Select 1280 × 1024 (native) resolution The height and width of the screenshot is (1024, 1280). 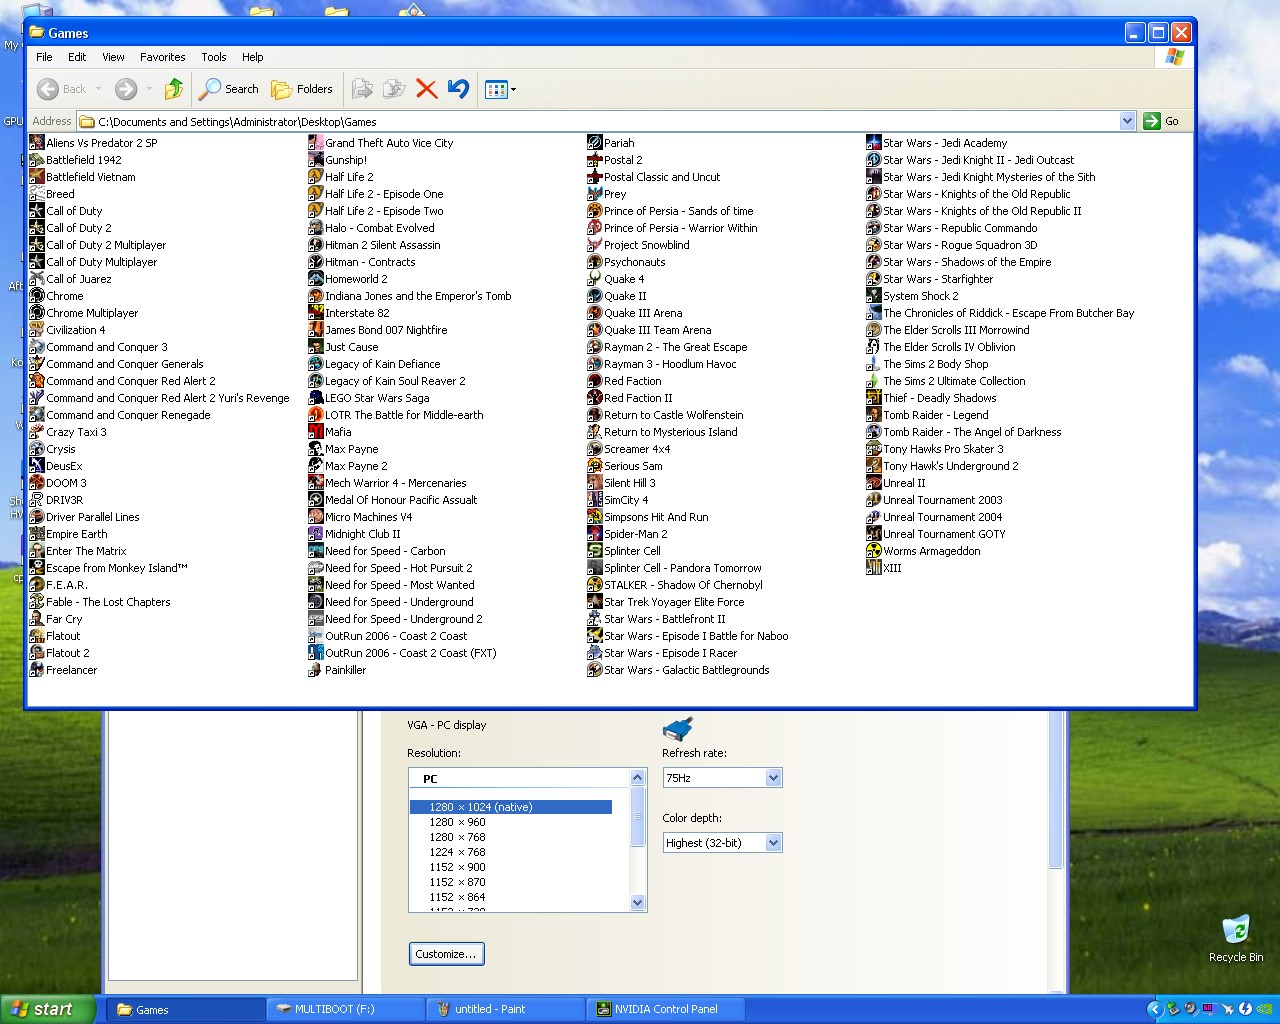pyautogui.click(x=511, y=807)
